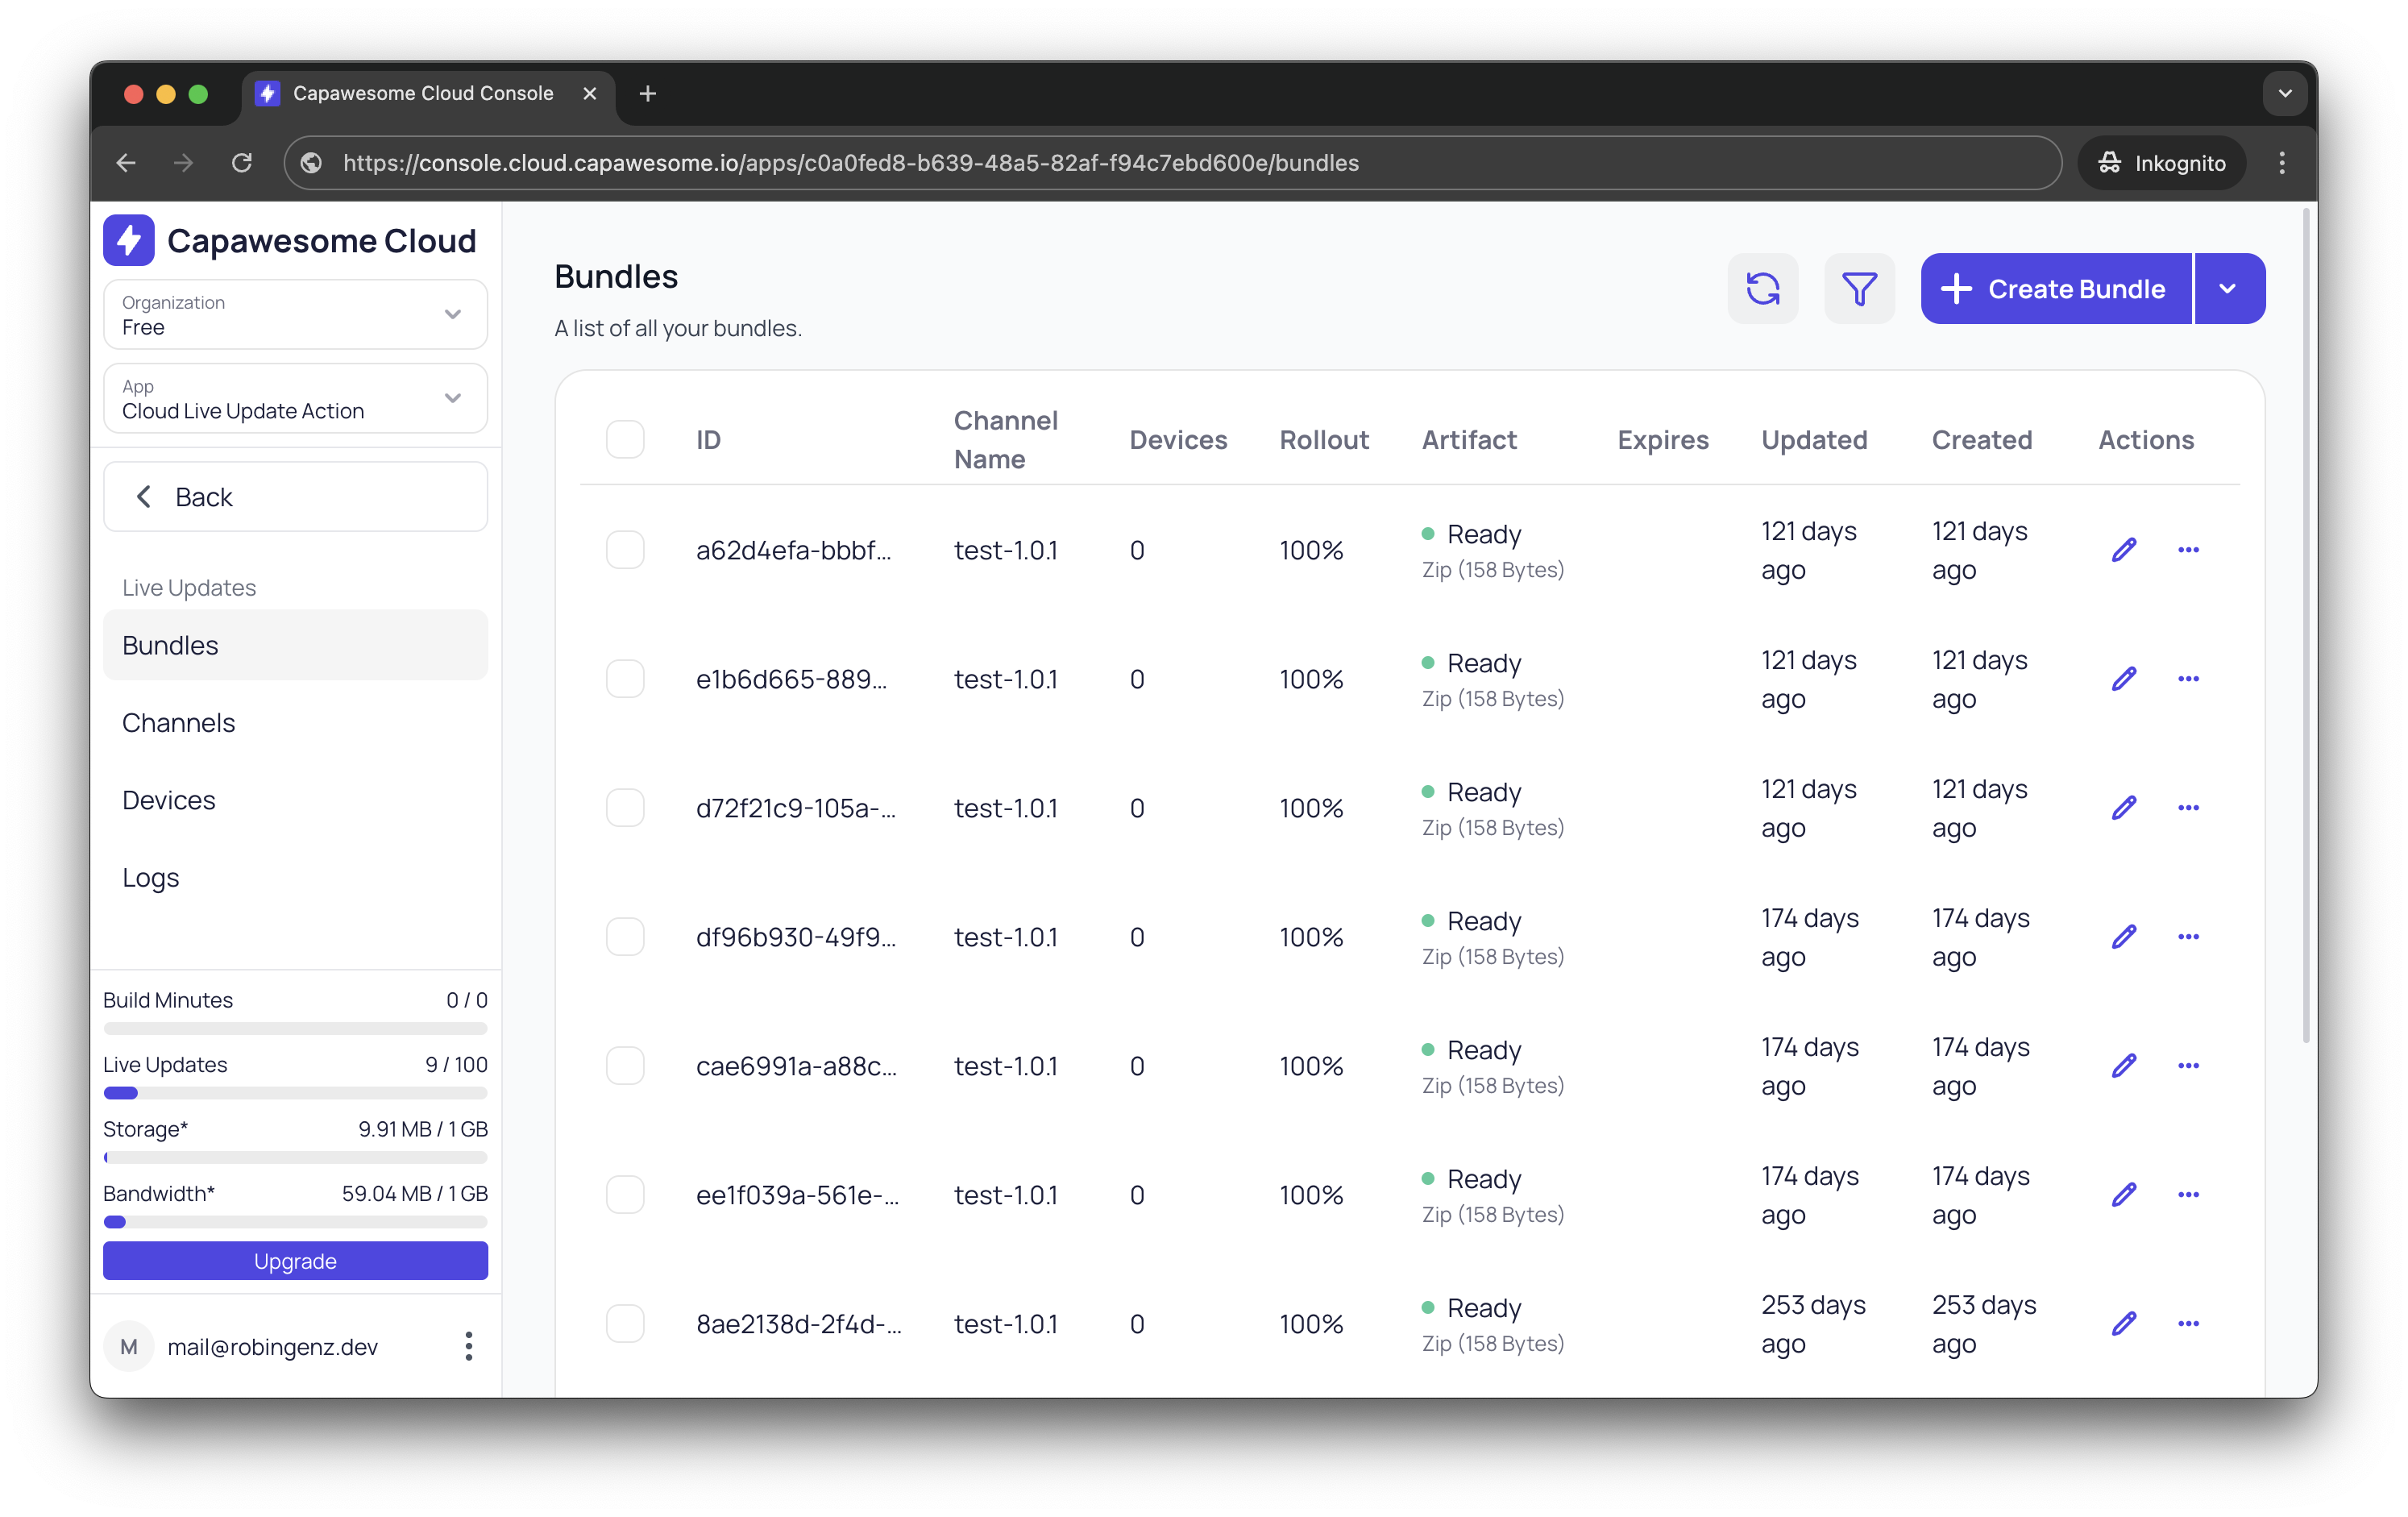Screen dimensions: 2408x1517
Task: Expand the Organization Free dropdown
Action: [295, 315]
